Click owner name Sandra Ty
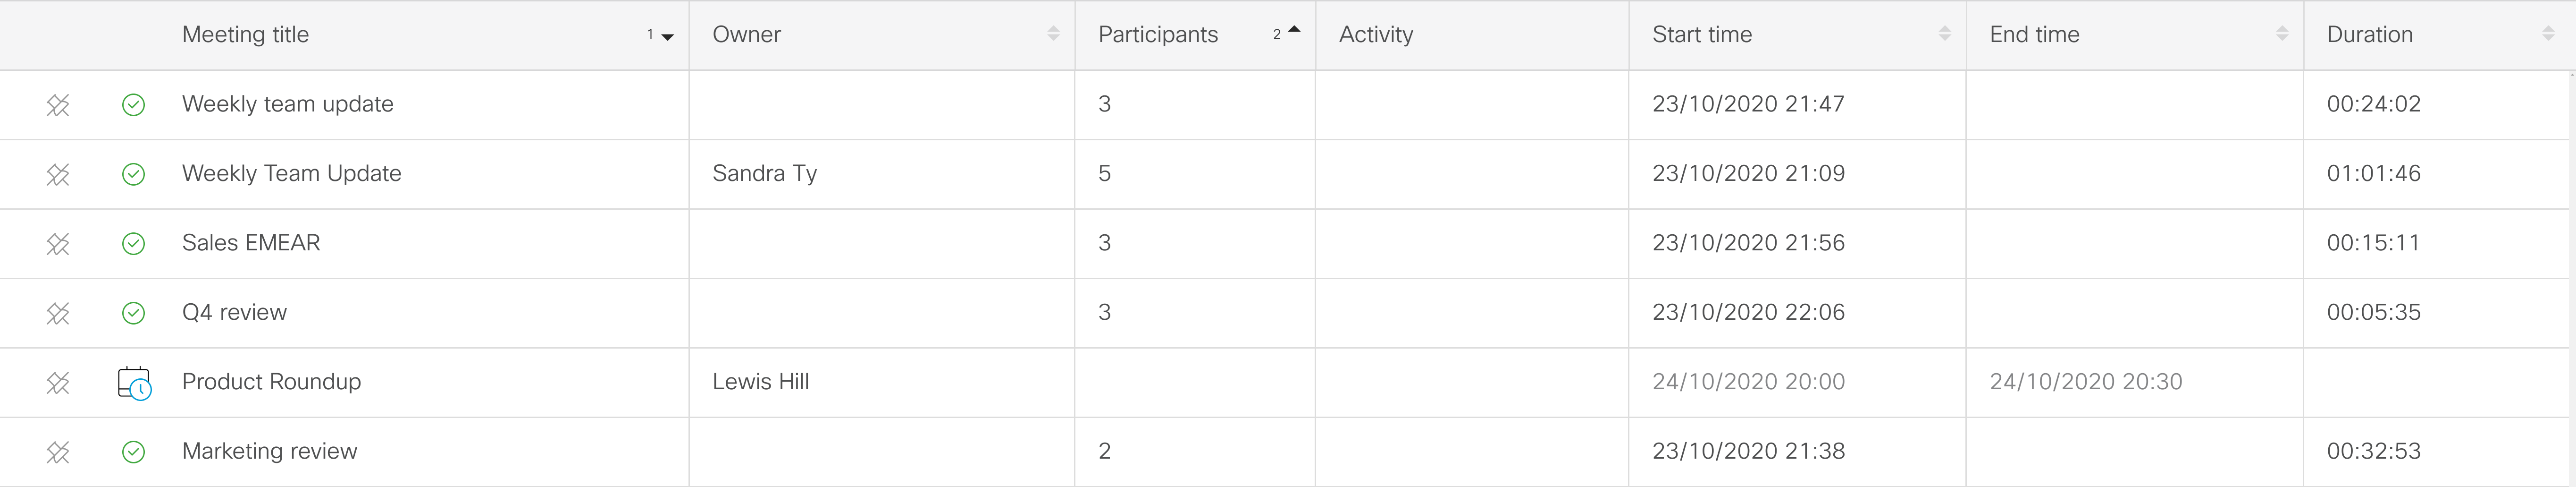The height and width of the screenshot is (487, 2576). [764, 173]
